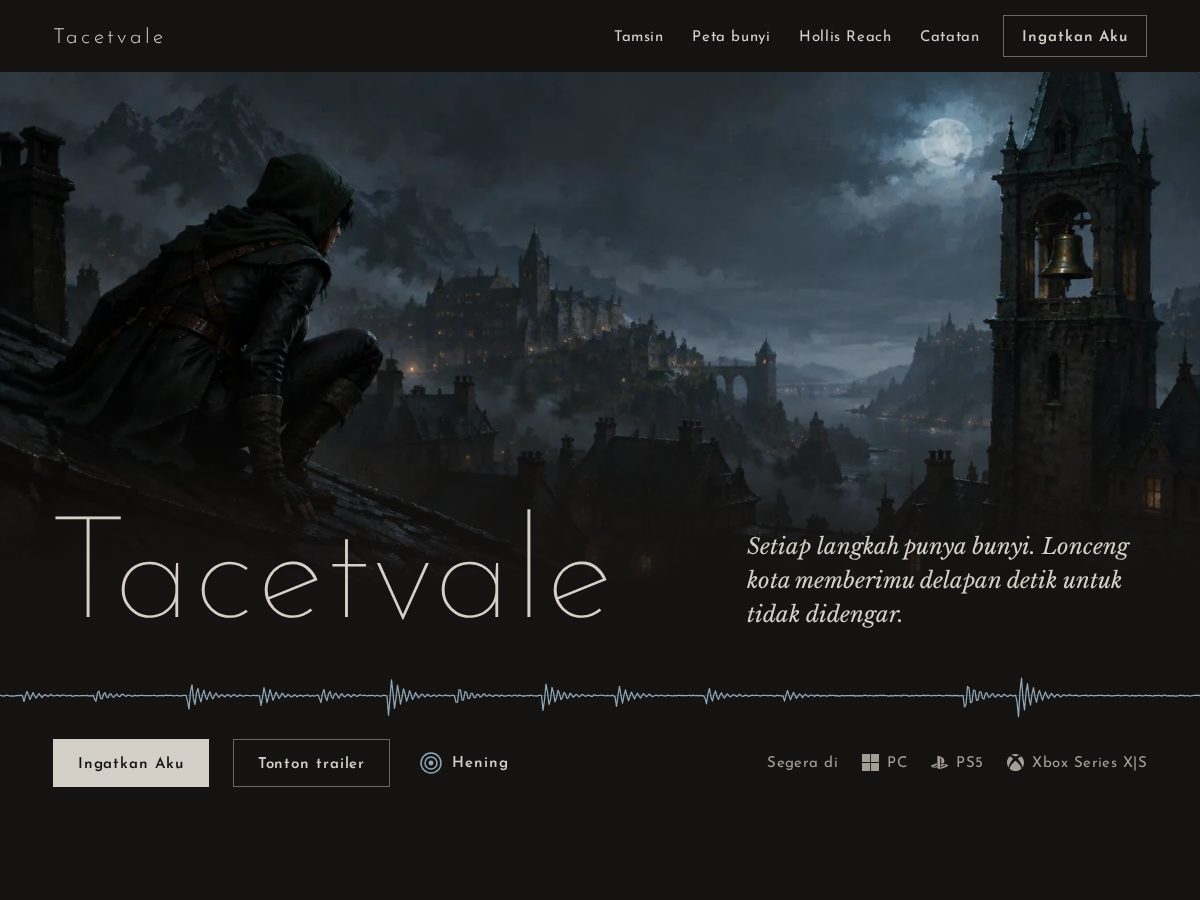This screenshot has width=1200, height=900.
Task: Click the tagline starting Setiap langkah
Action: point(938,580)
